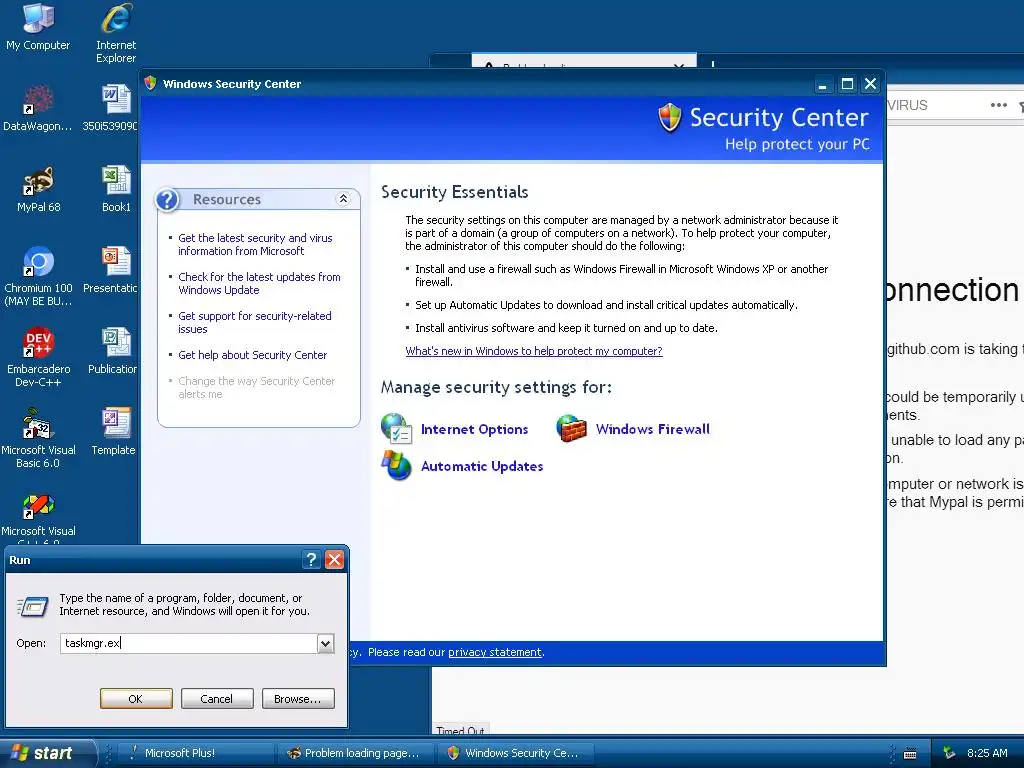The height and width of the screenshot is (768, 1024).
Task: Collapse the Resources panel chevron
Action: click(343, 199)
